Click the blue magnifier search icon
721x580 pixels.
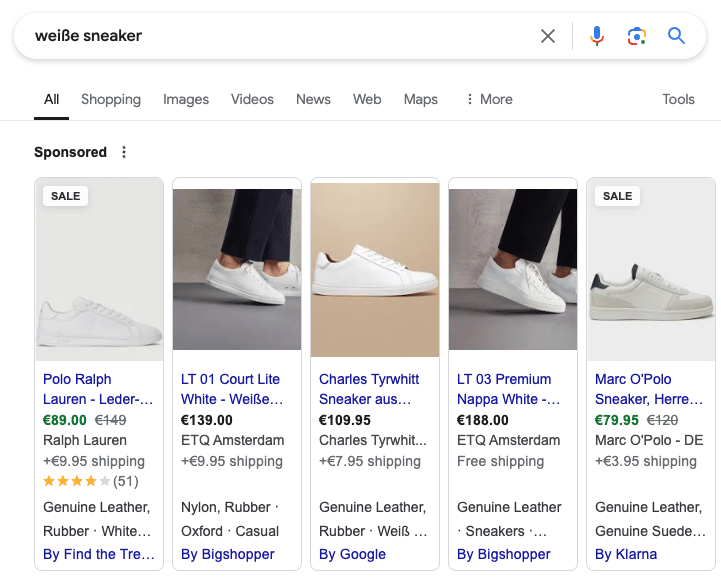[x=676, y=35]
